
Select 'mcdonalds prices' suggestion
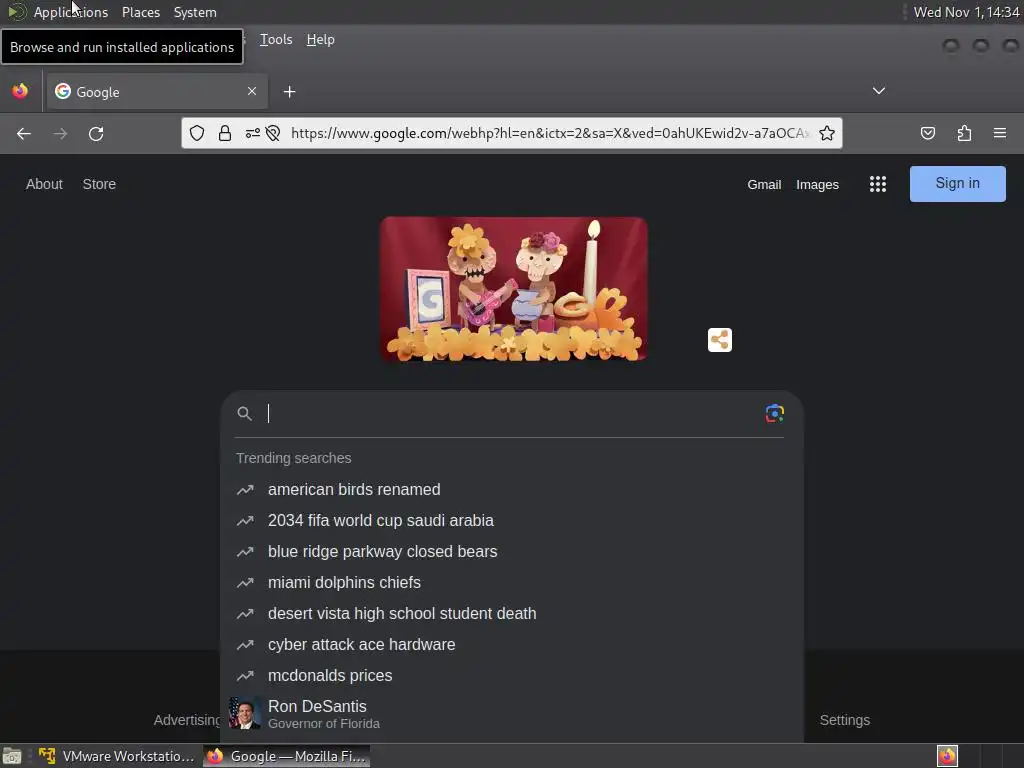(x=511, y=675)
